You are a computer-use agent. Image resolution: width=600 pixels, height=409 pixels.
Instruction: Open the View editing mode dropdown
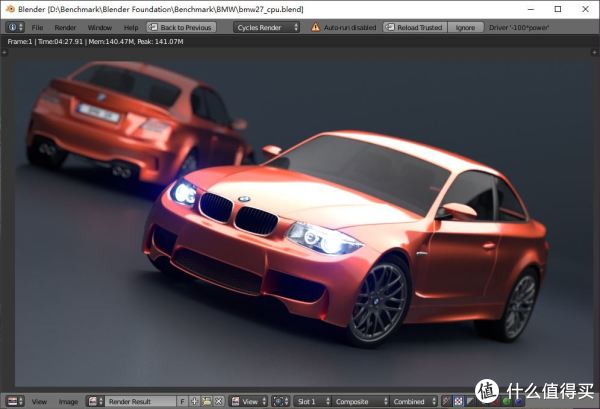click(249, 401)
